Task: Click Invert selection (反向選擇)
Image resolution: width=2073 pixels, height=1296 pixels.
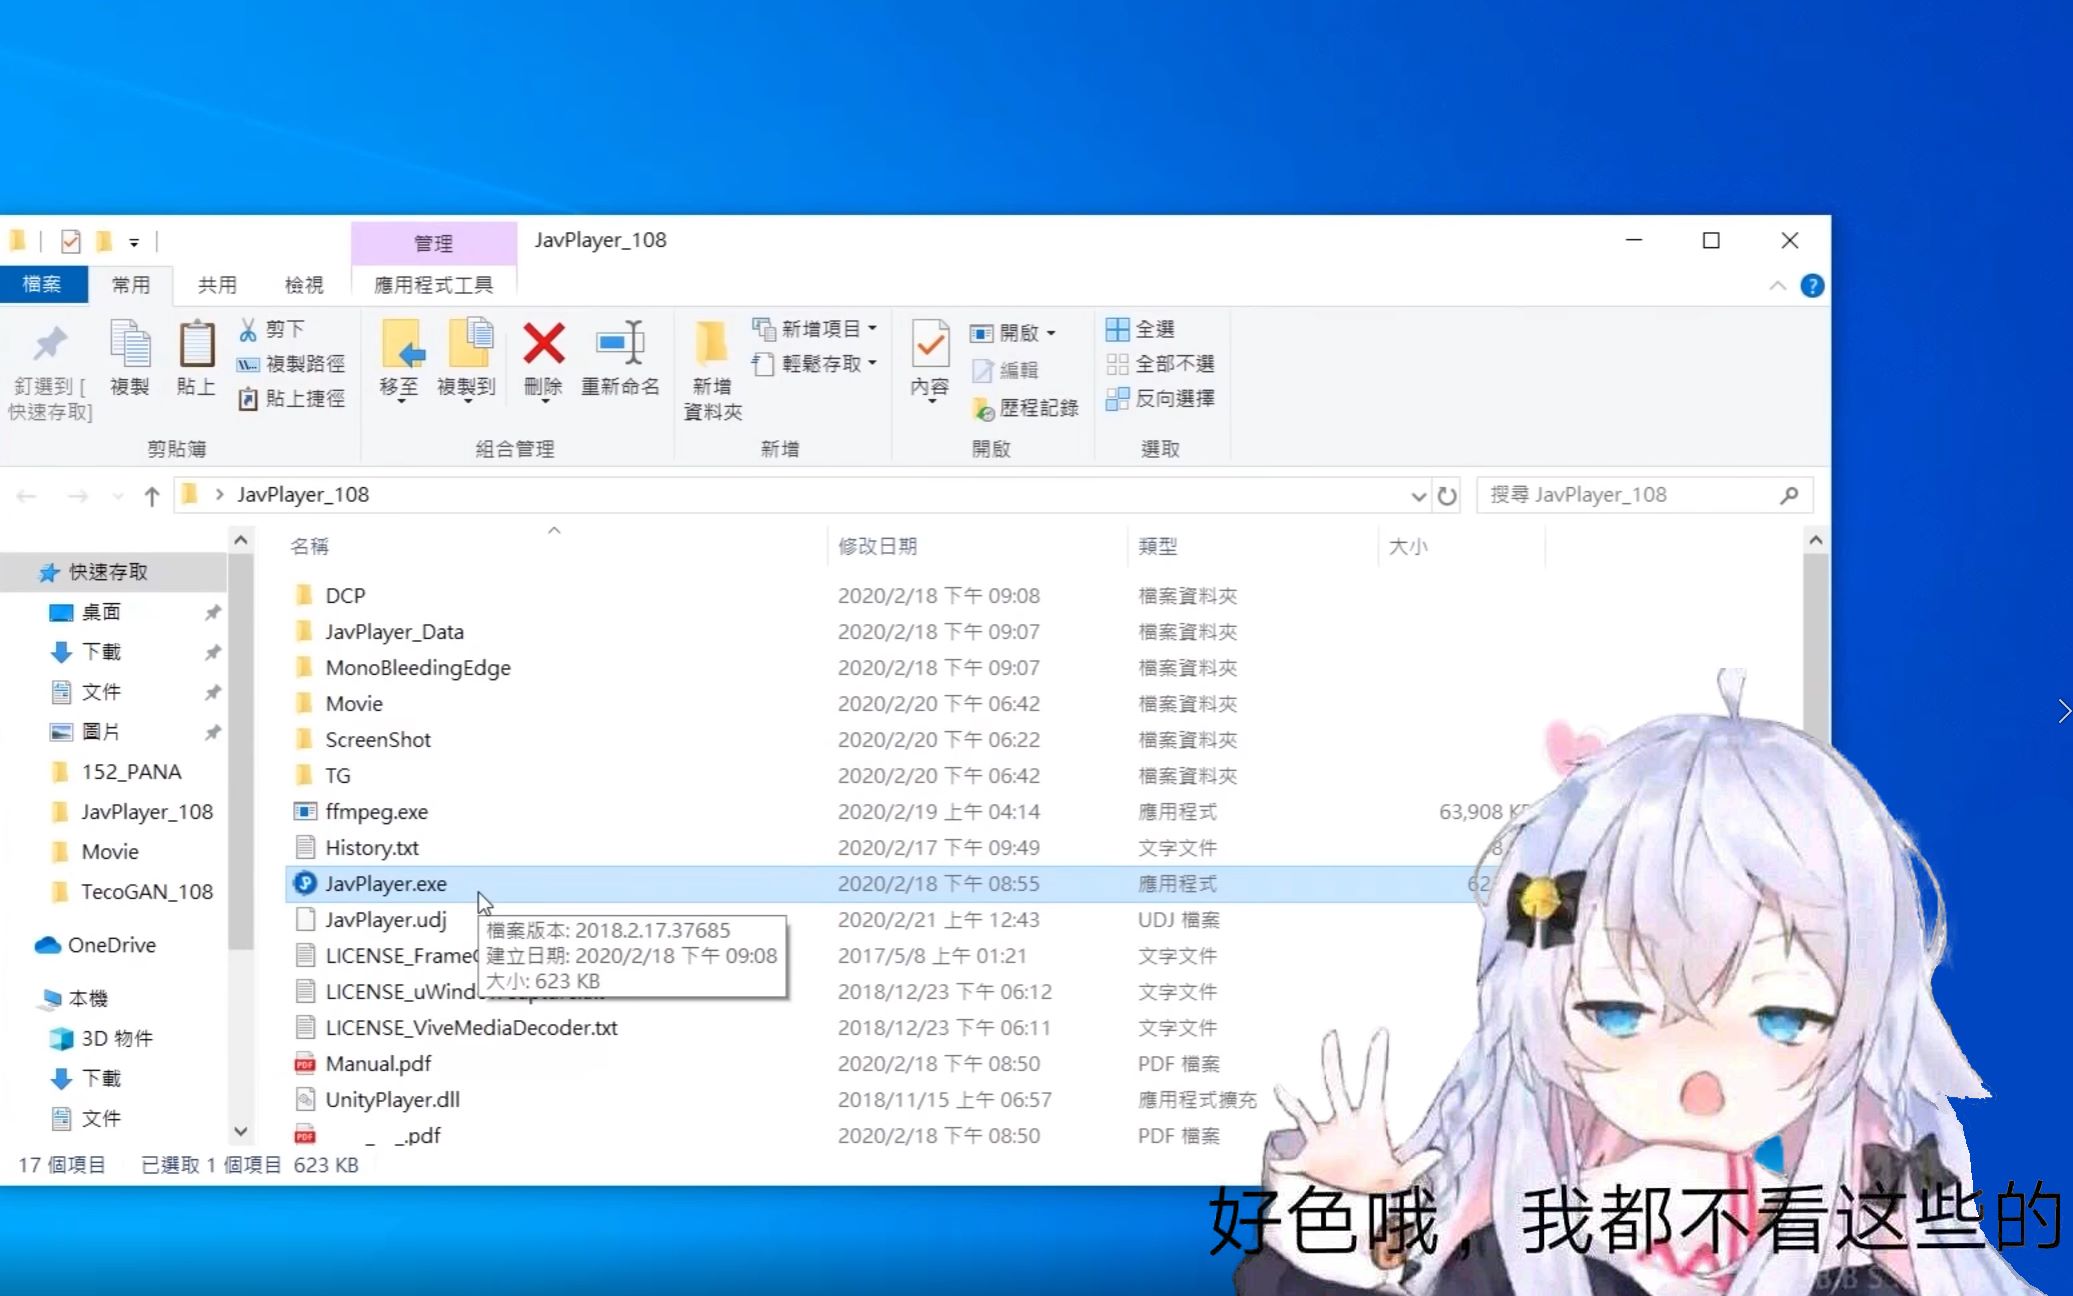Action: pos(1160,399)
